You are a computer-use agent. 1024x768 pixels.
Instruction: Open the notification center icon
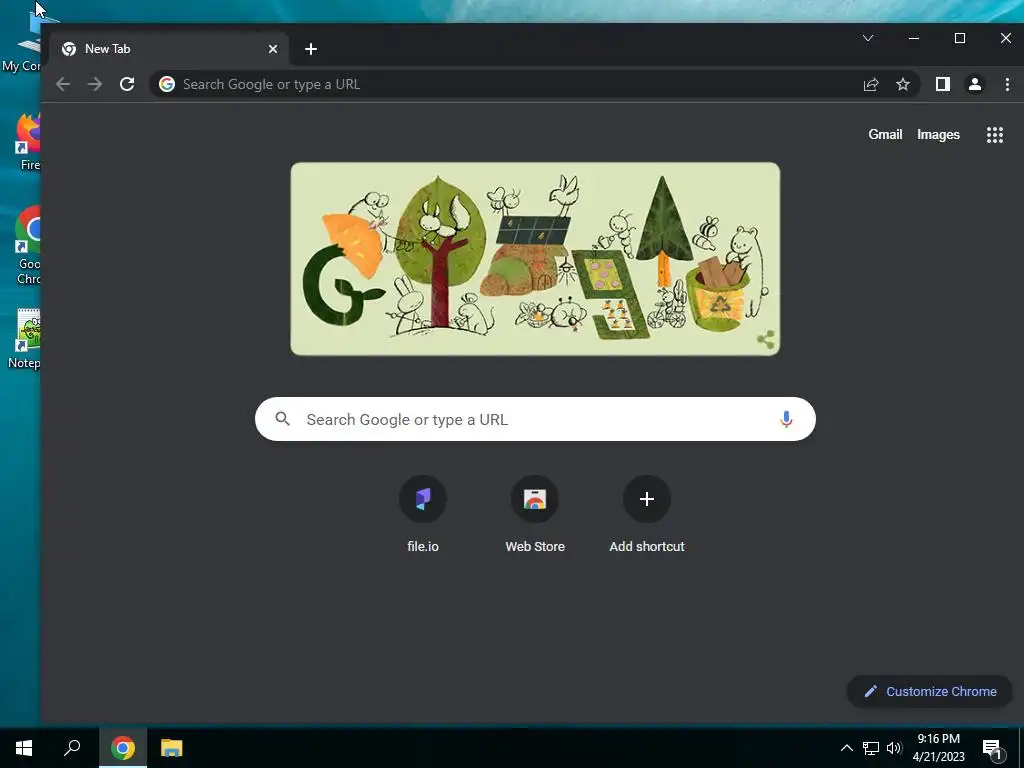tap(993, 749)
